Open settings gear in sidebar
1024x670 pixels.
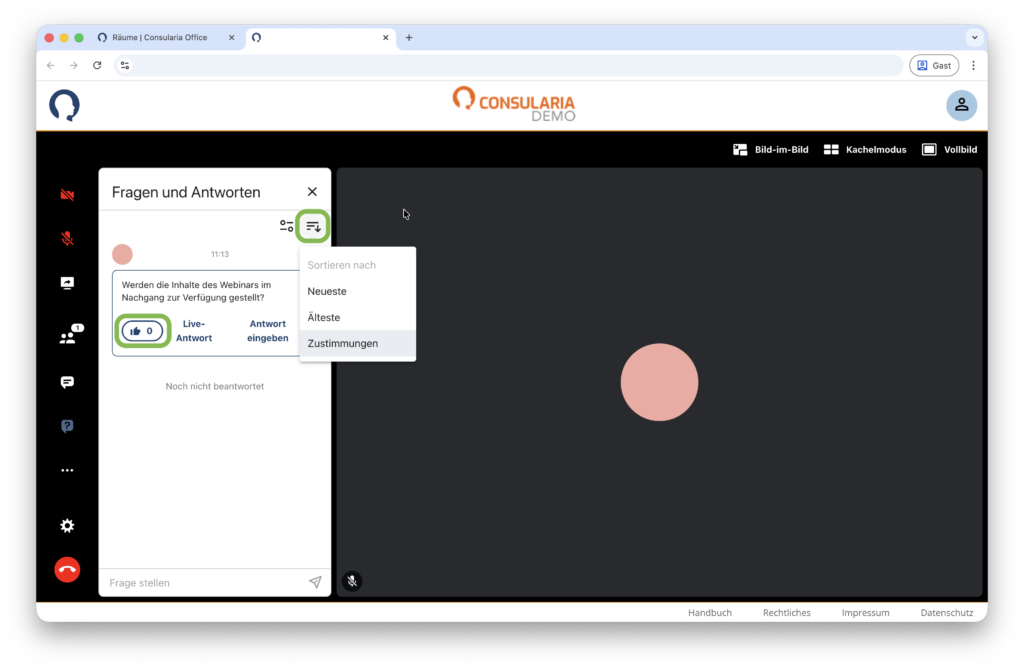pyautogui.click(x=67, y=526)
